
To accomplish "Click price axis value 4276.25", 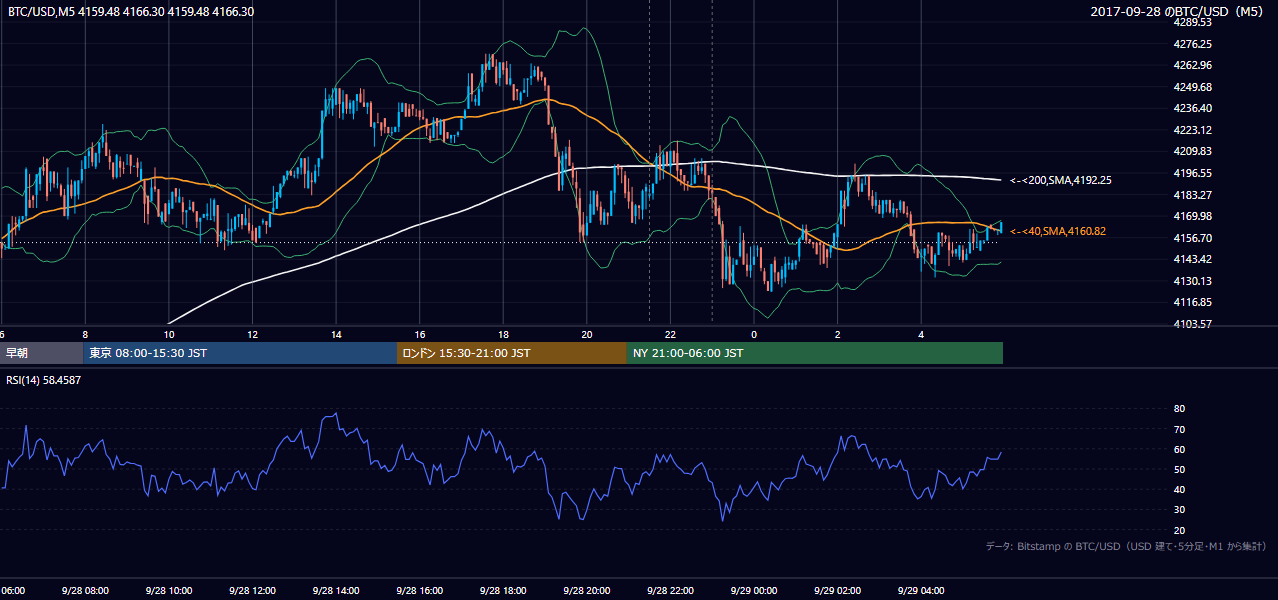I will pyautogui.click(x=1193, y=44).
